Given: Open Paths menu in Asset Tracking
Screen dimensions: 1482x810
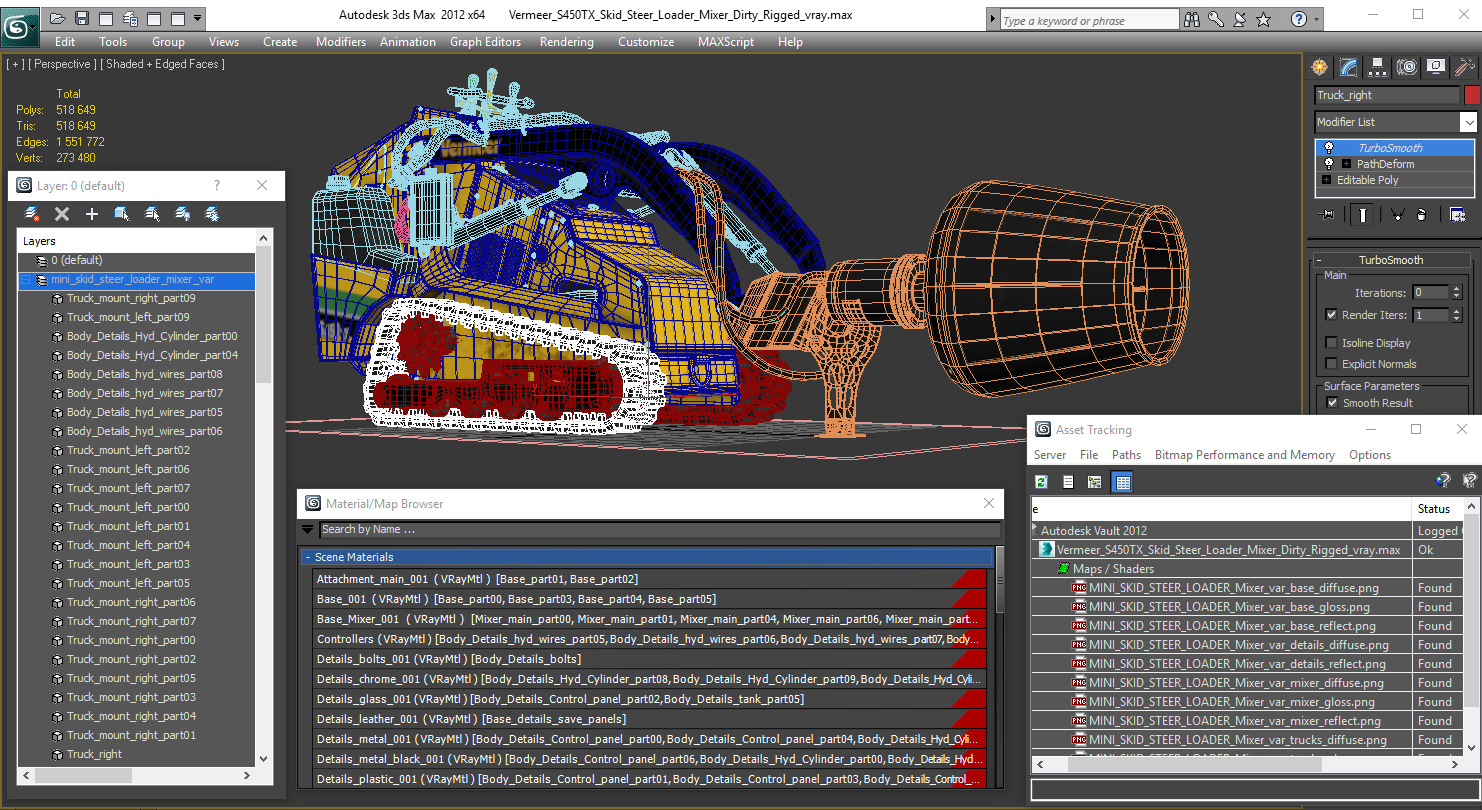Looking at the screenshot, I should [x=1126, y=455].
